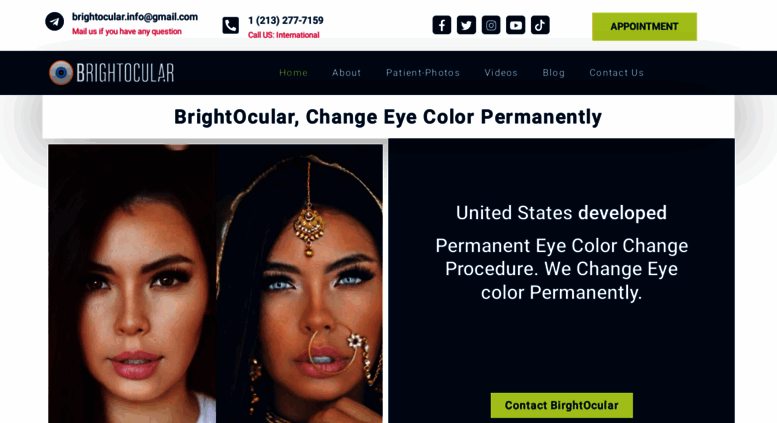Click the phone number 1 (213) 277-7159

pos(285,20)
